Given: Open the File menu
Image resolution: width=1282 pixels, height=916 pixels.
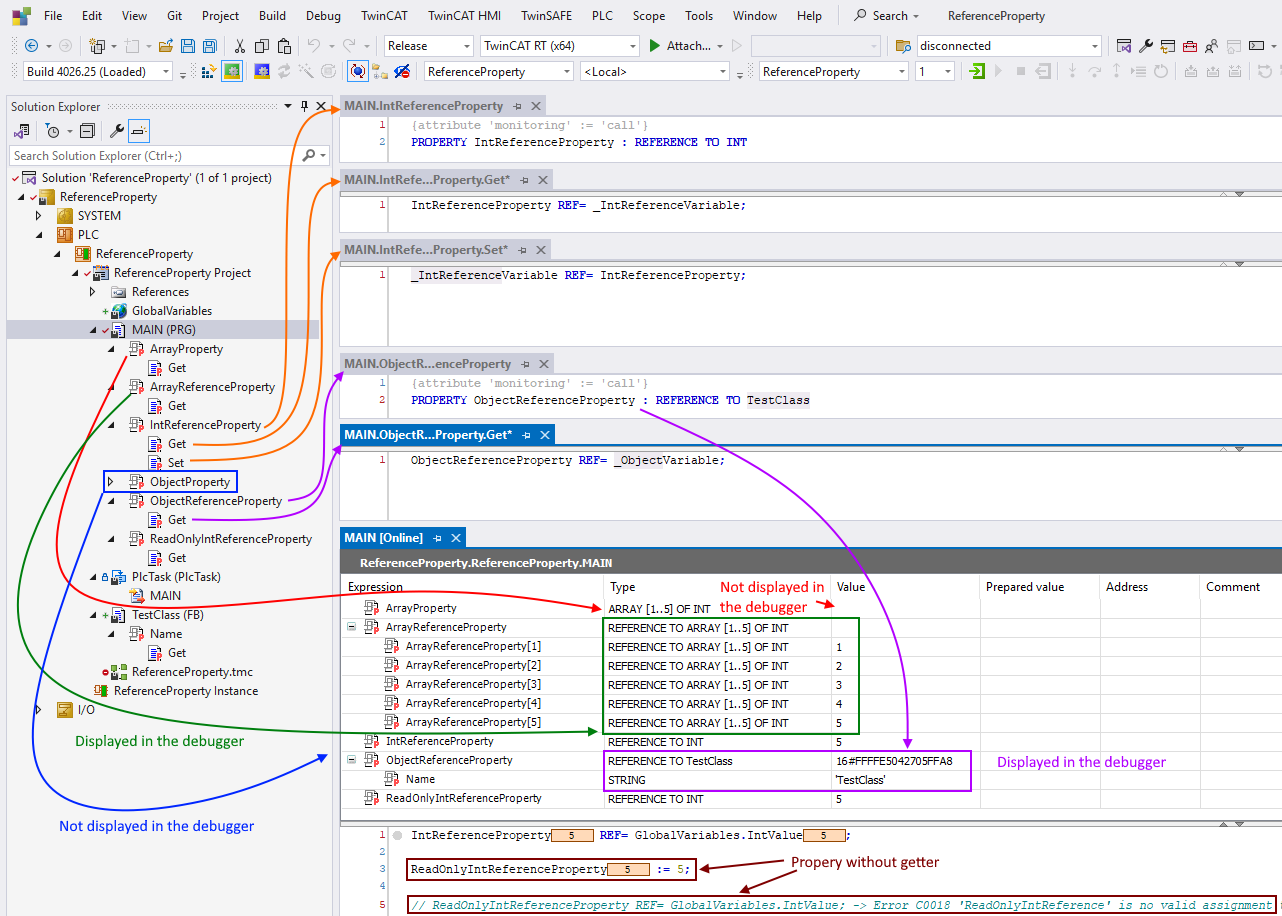Looking at the screenshot, I should [x=53, y=16].
